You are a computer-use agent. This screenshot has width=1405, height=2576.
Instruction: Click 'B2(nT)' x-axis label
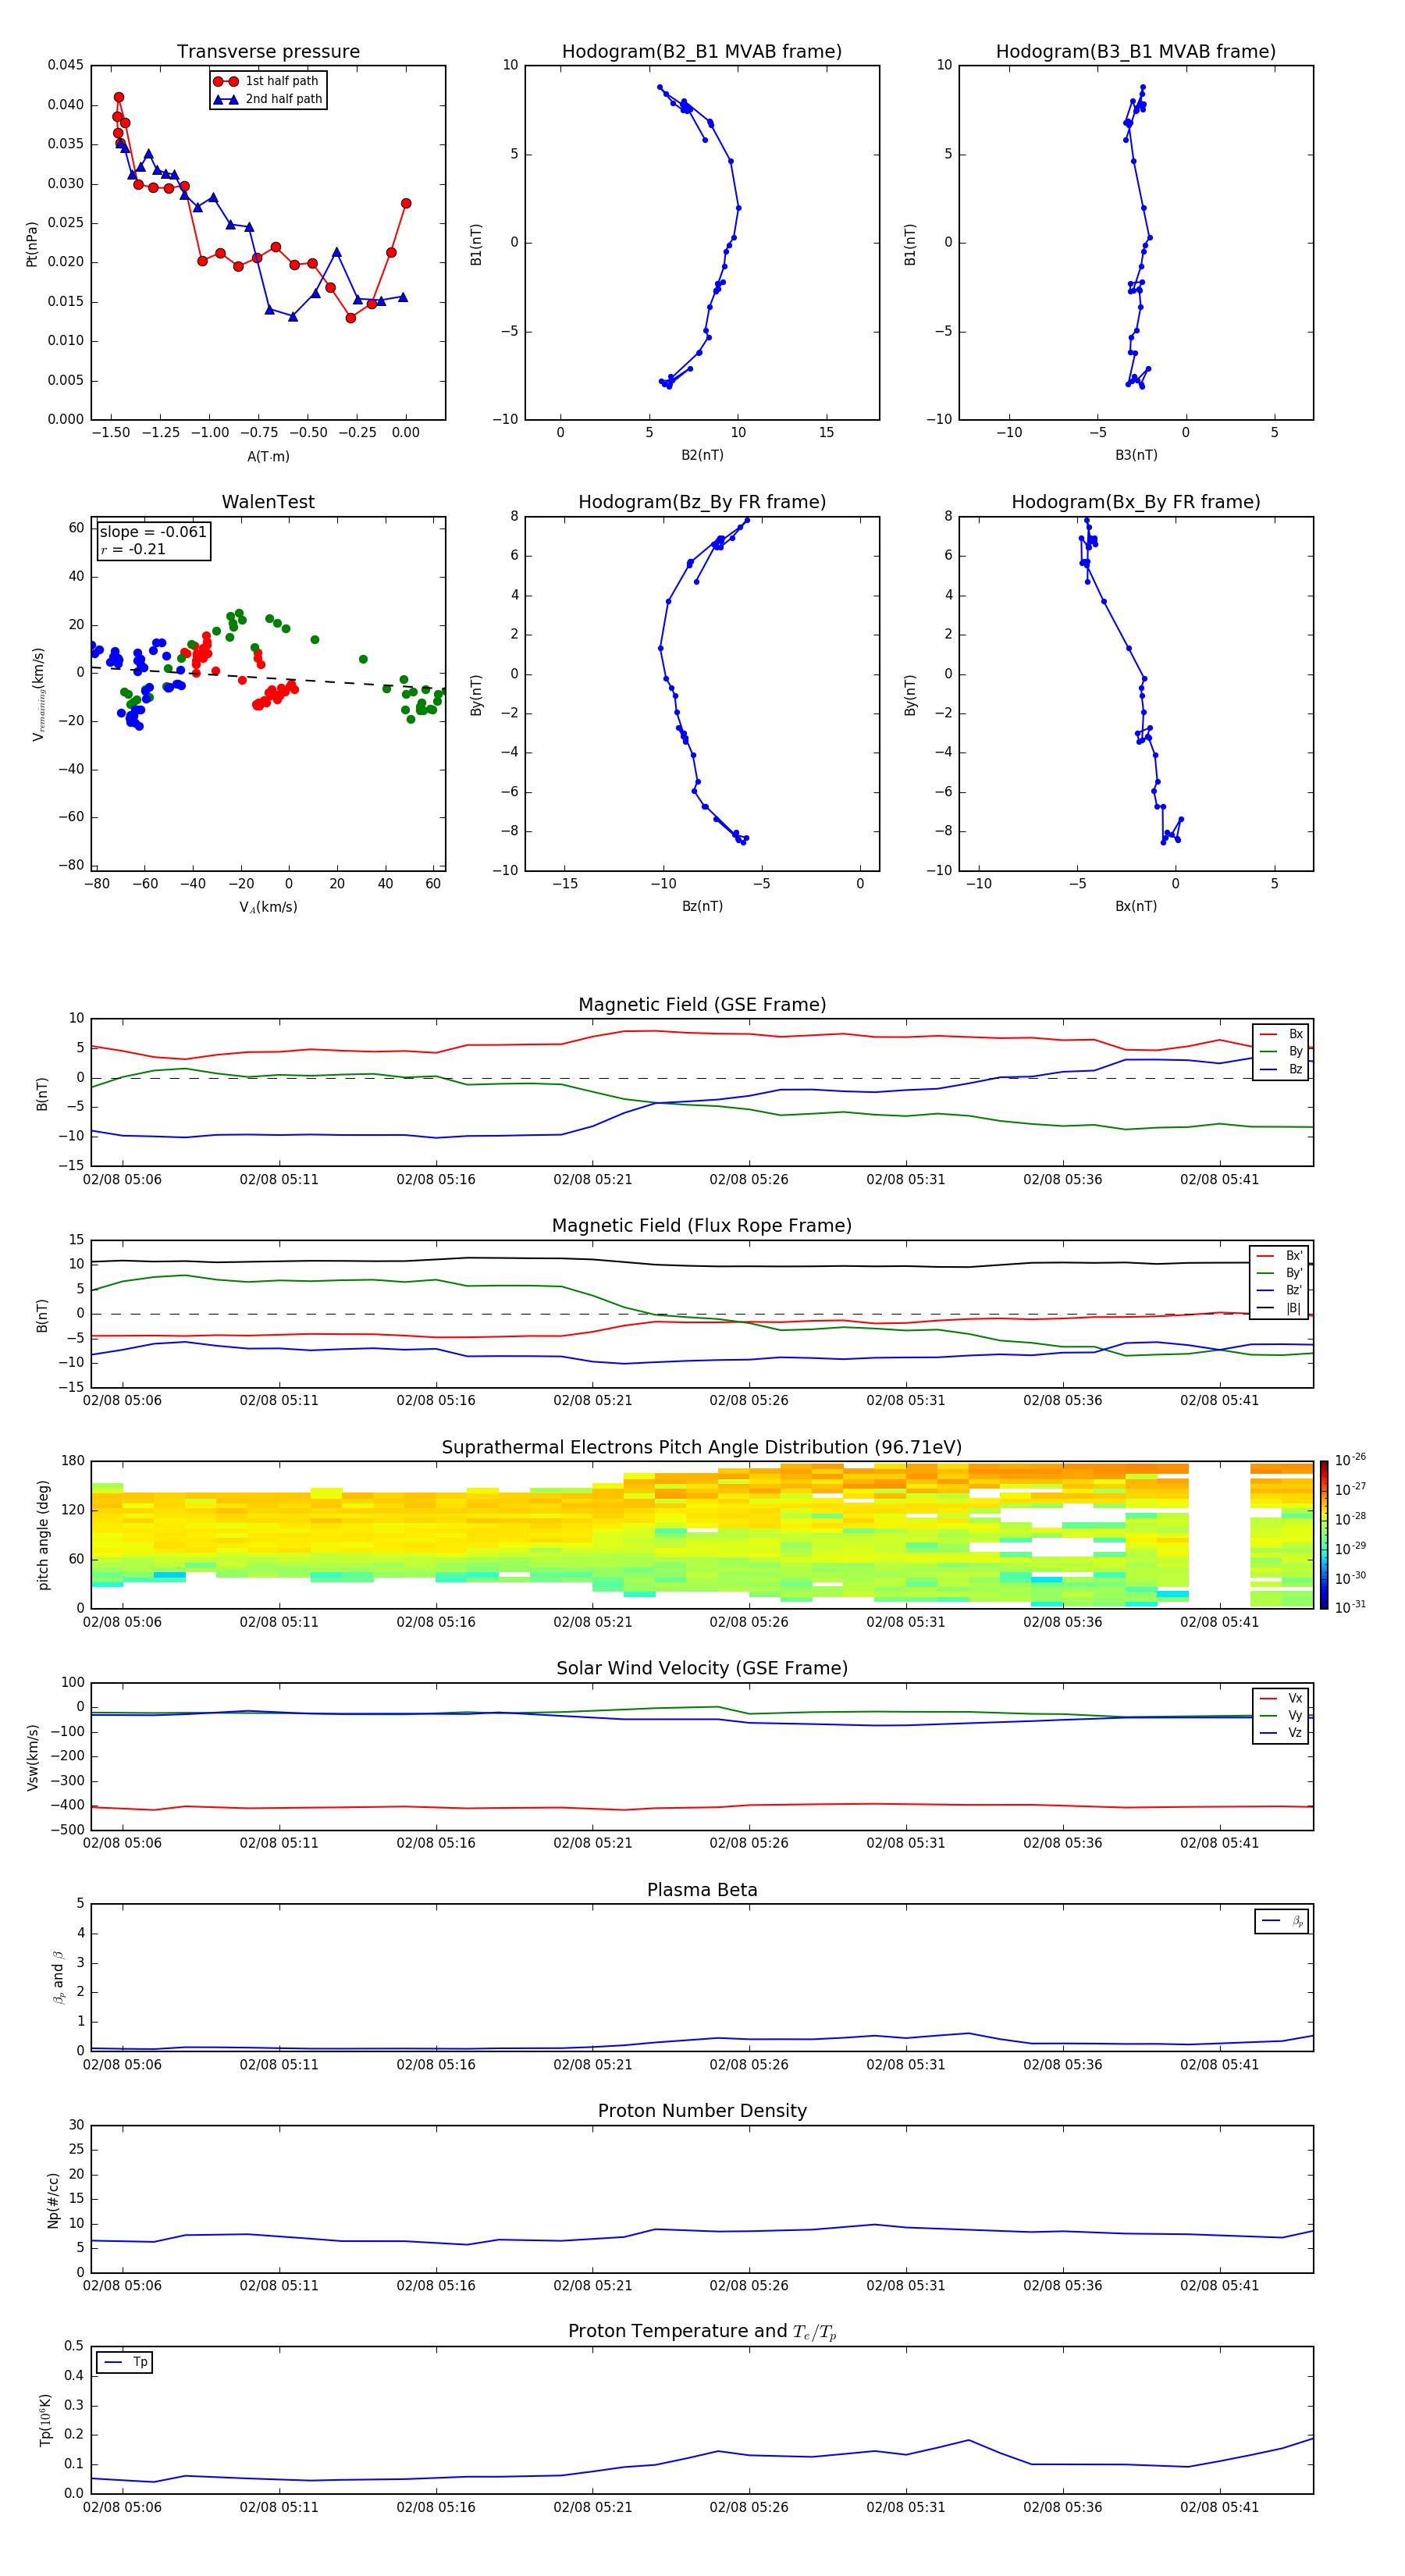tap(702, 455)
